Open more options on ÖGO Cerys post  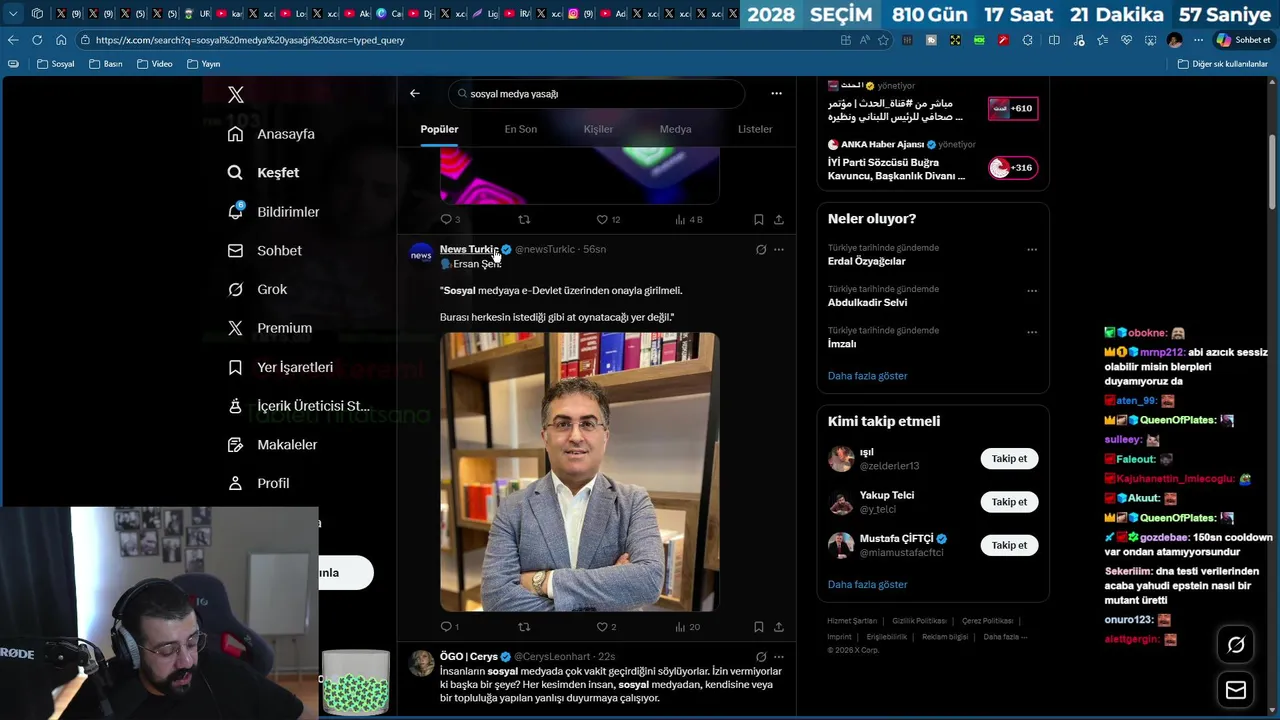click(779, 657)
